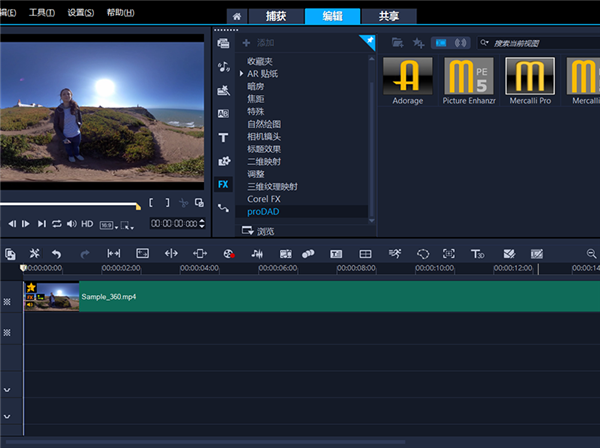Open the 16:9 aspect ratio dropdown

point(105,224)
